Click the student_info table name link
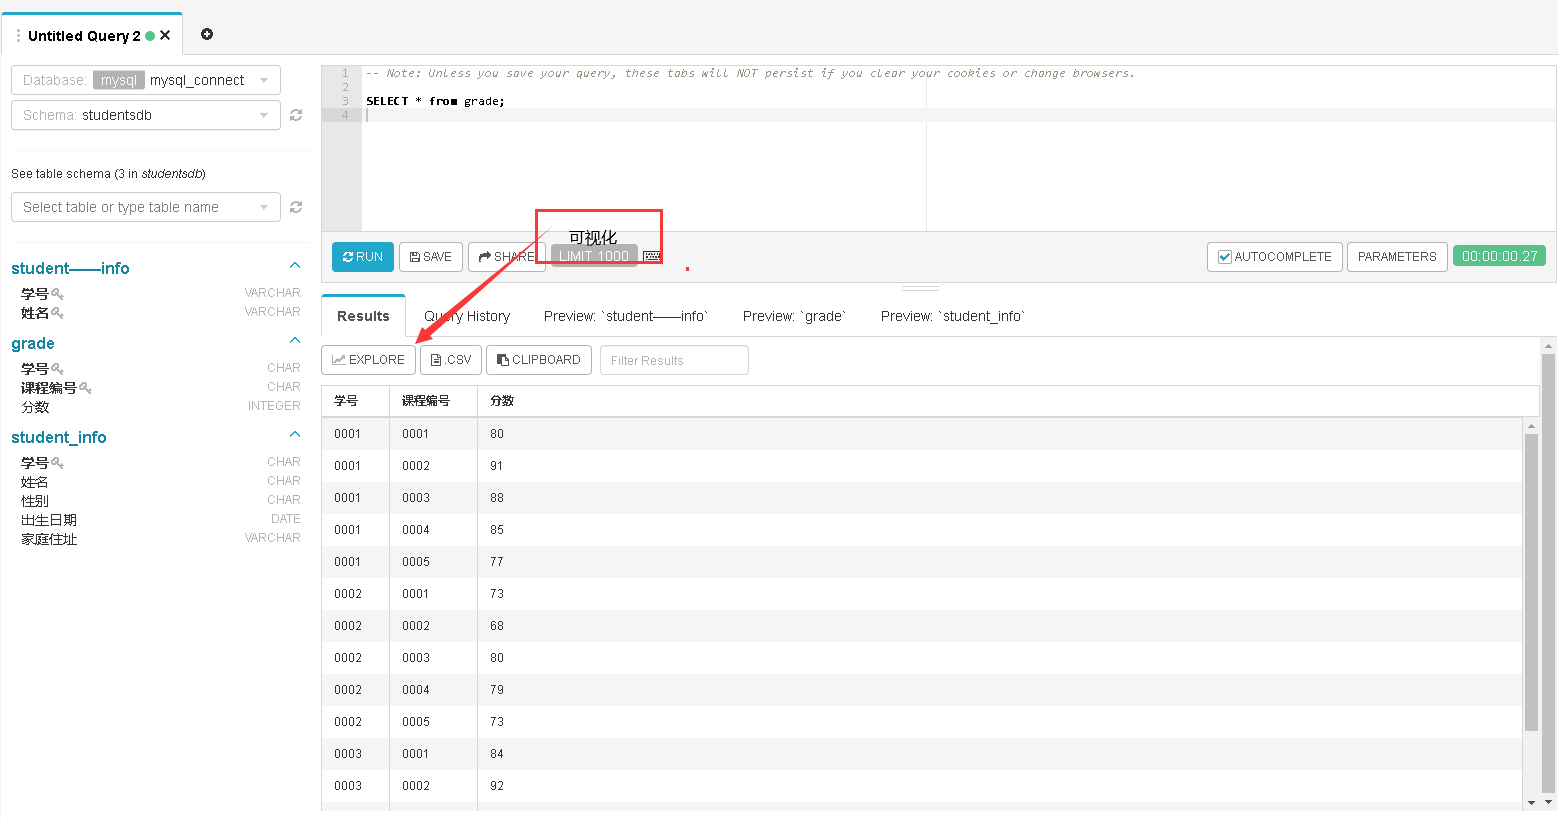The image size is (1558, 820). (x=59, y=437)
